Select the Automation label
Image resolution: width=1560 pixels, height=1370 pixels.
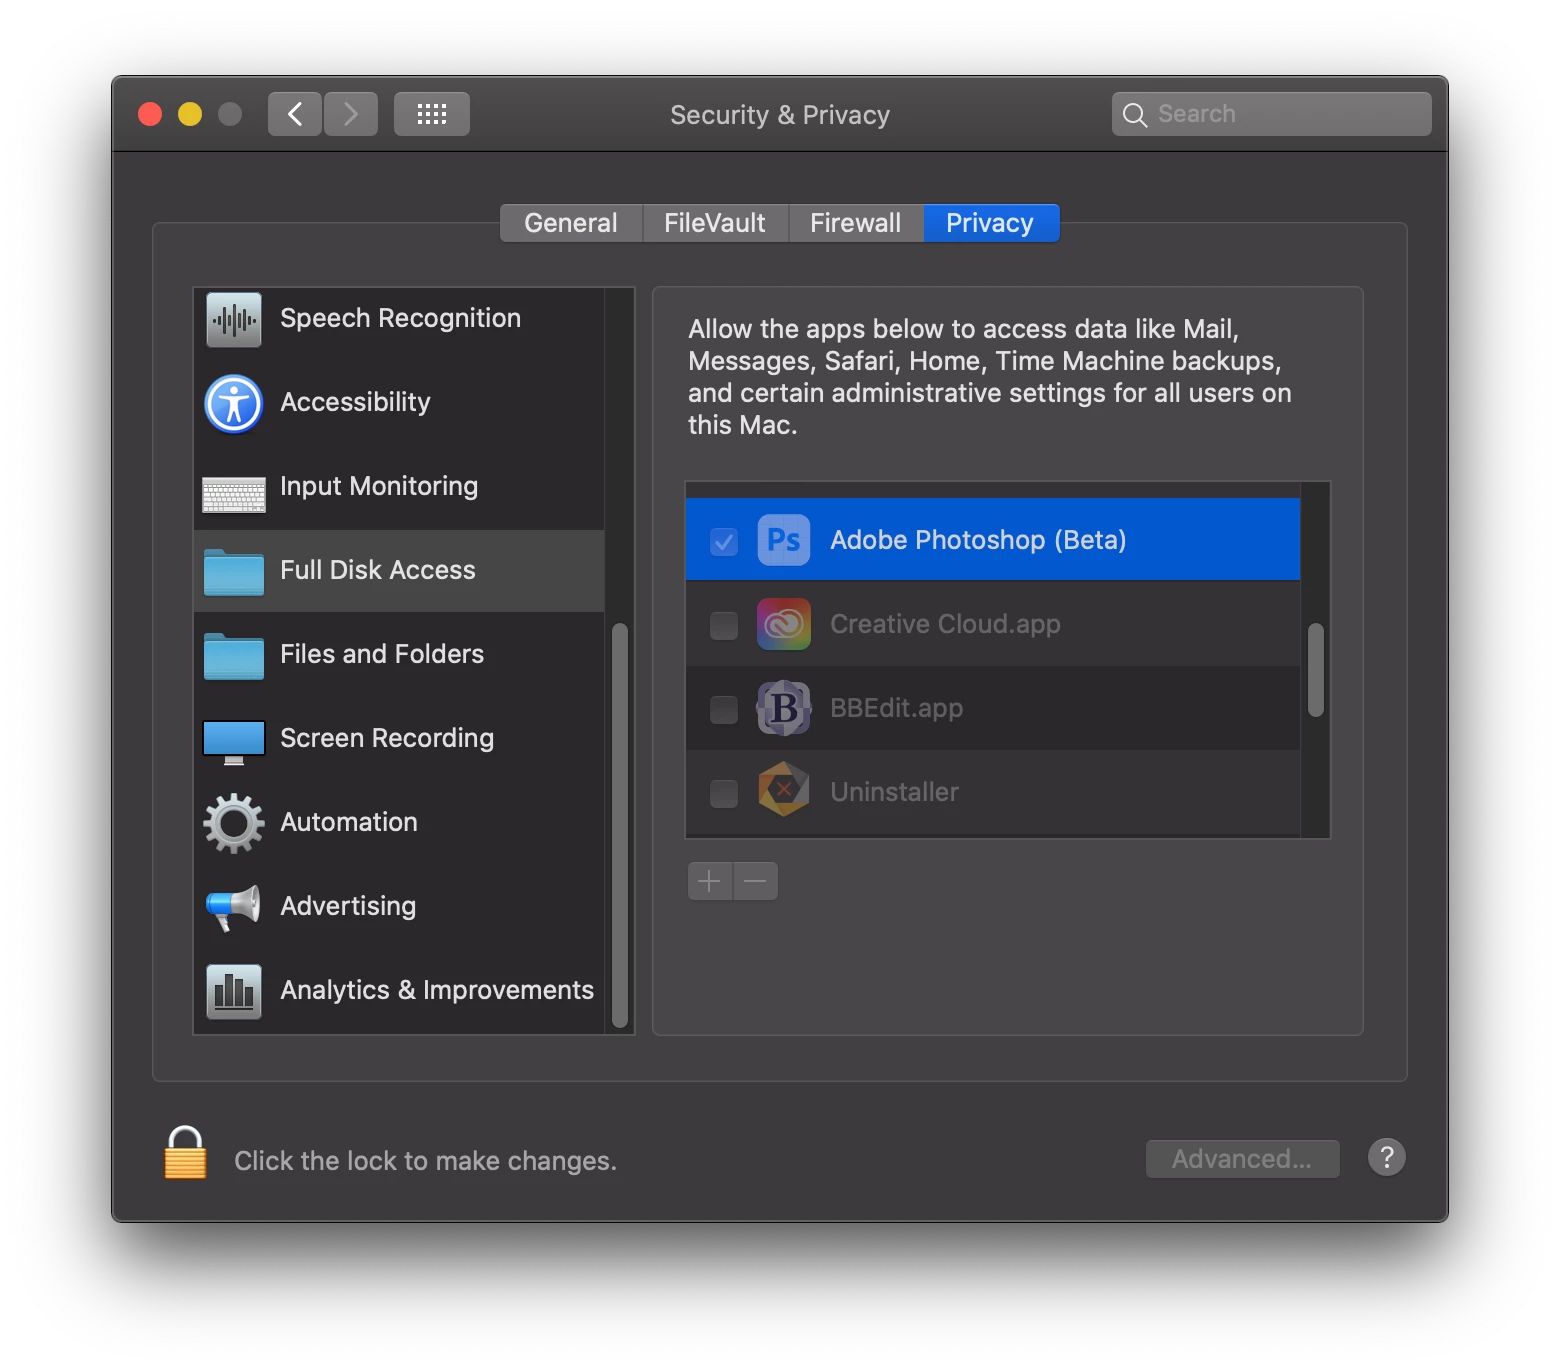pyautogui.click(x=349, y=822)
